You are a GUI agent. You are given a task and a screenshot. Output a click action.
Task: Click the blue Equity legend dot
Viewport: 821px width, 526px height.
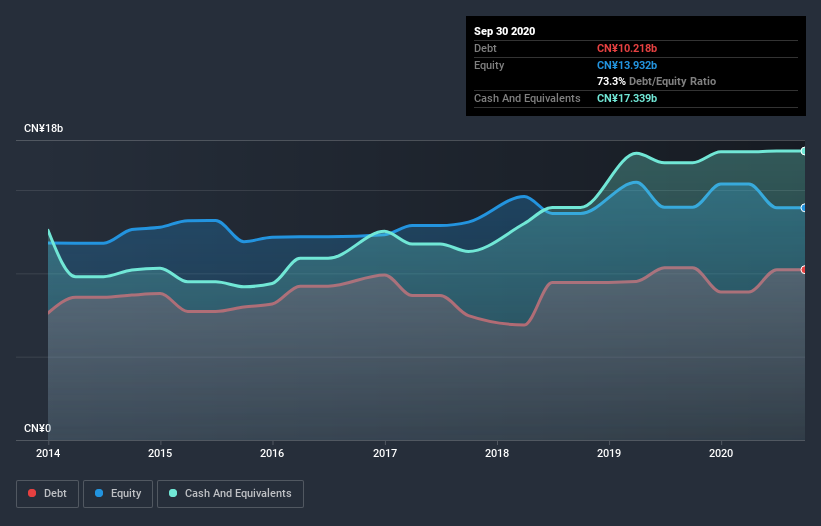tap(99, 493)
